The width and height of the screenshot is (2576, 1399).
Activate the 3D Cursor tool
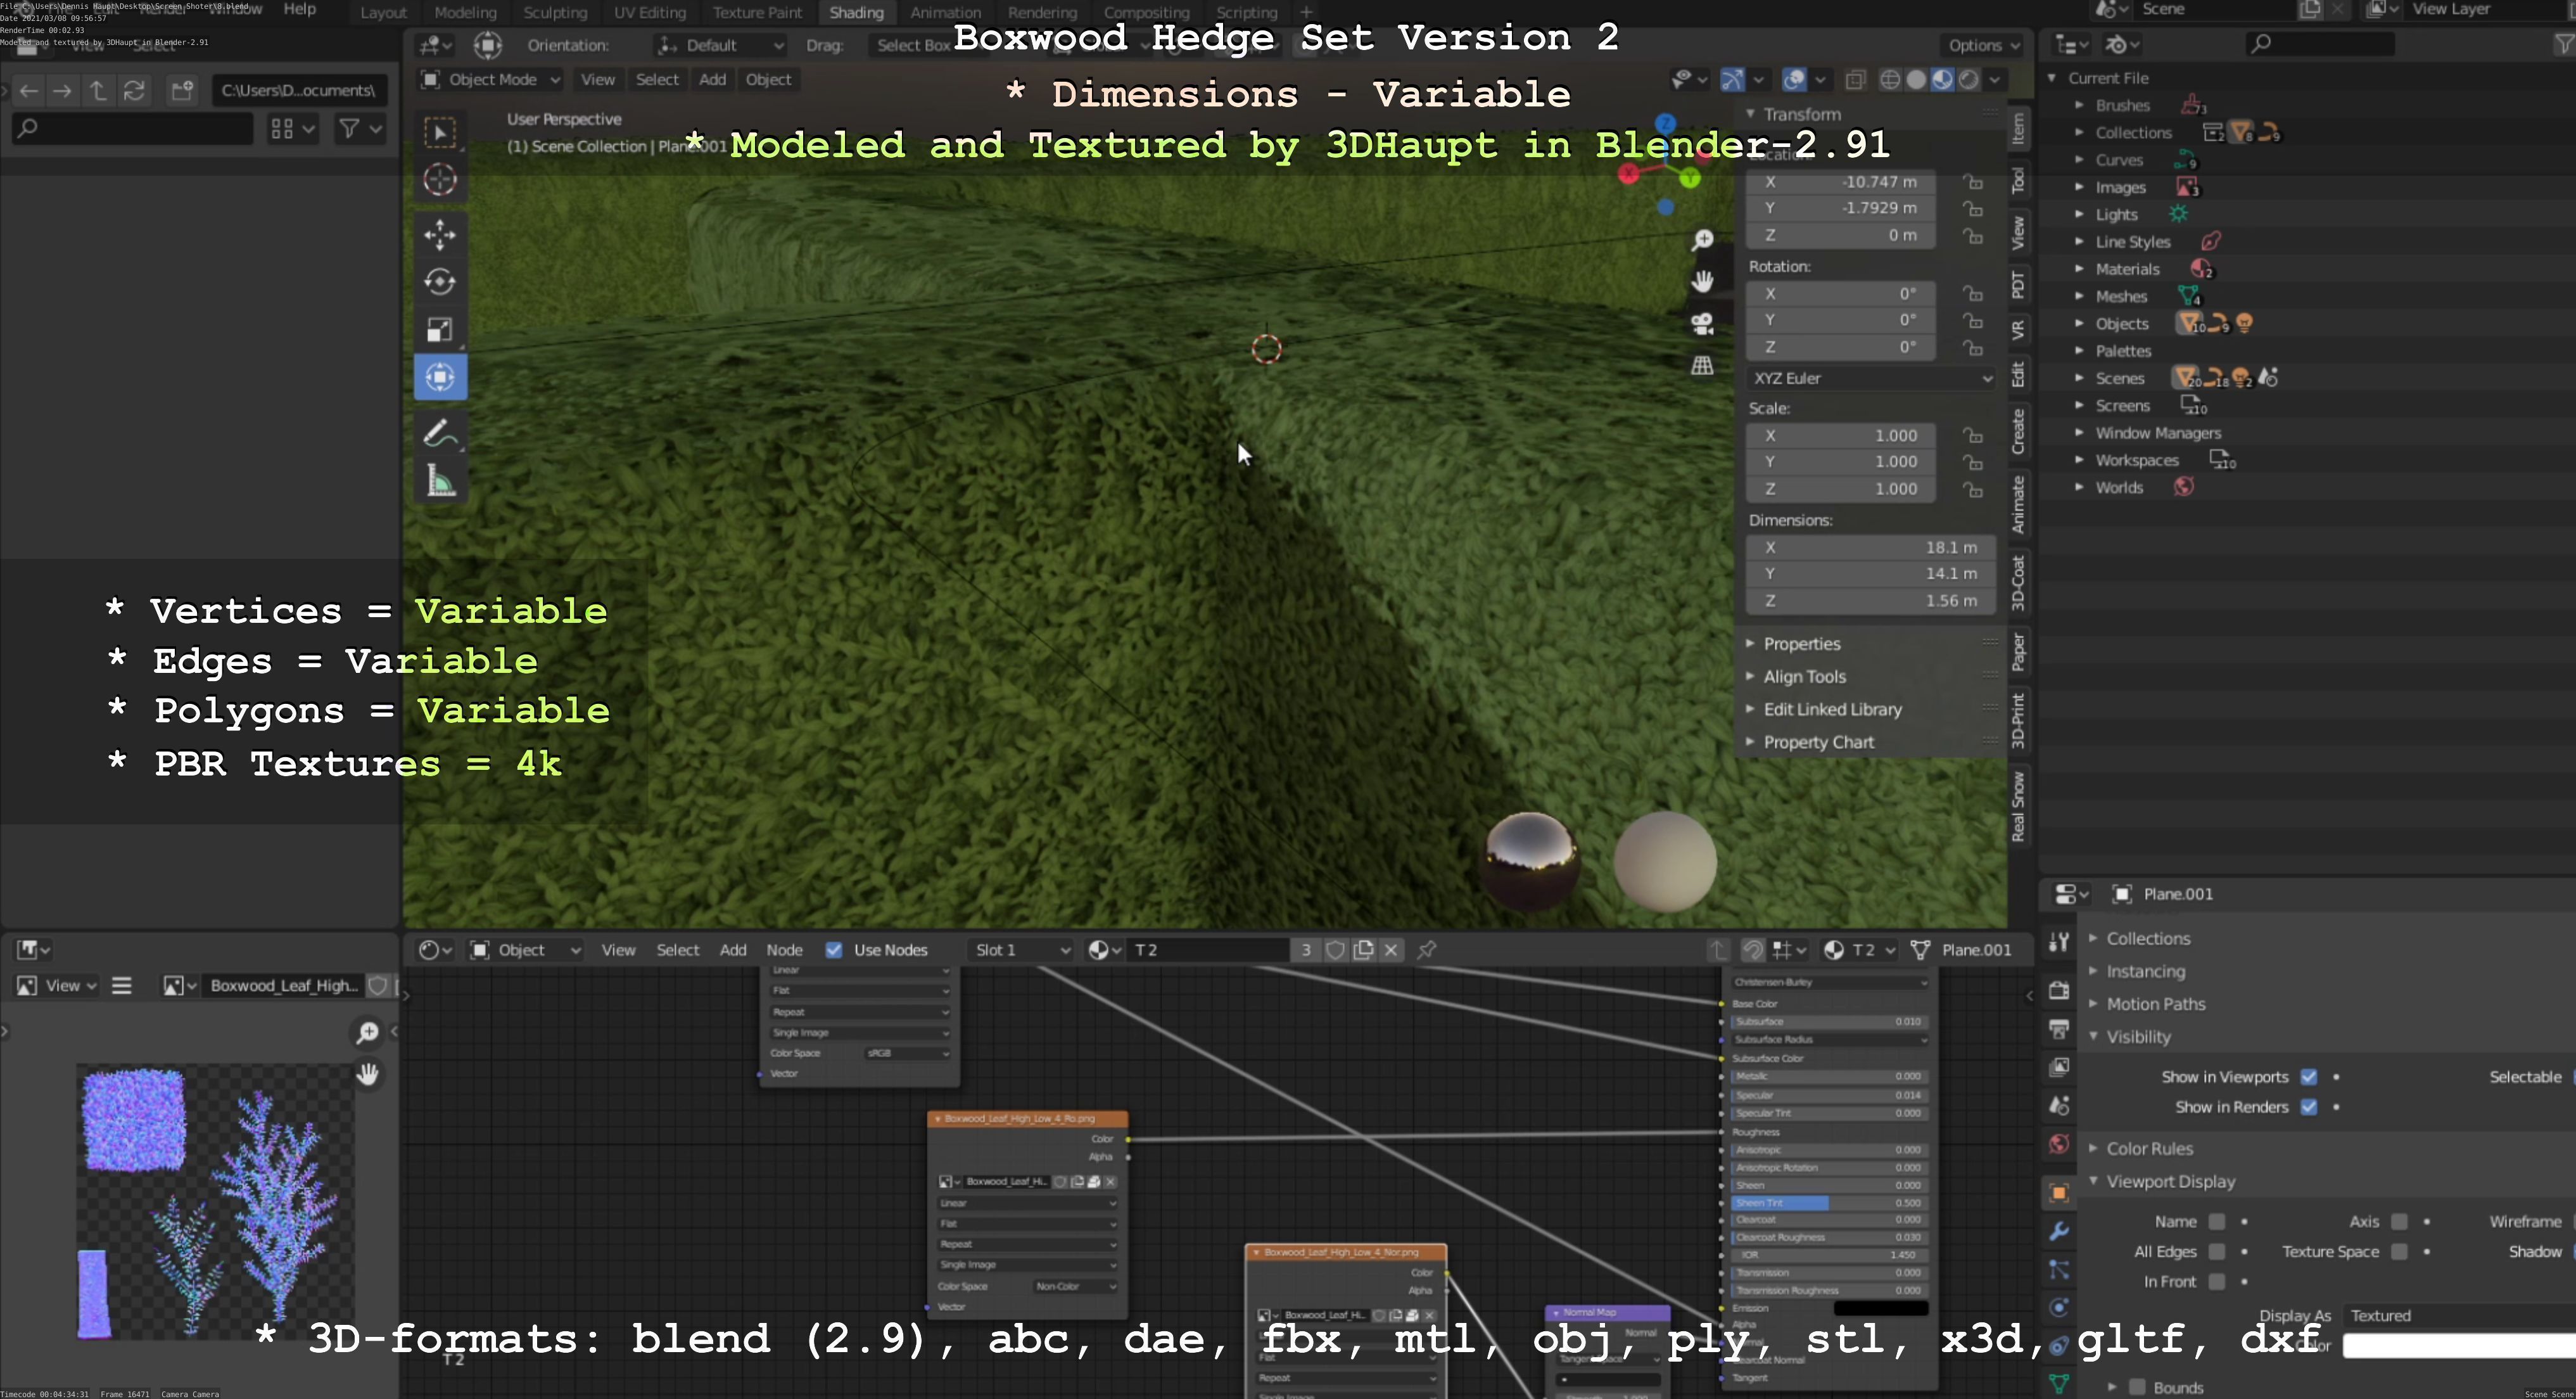[x=440, y=180]
